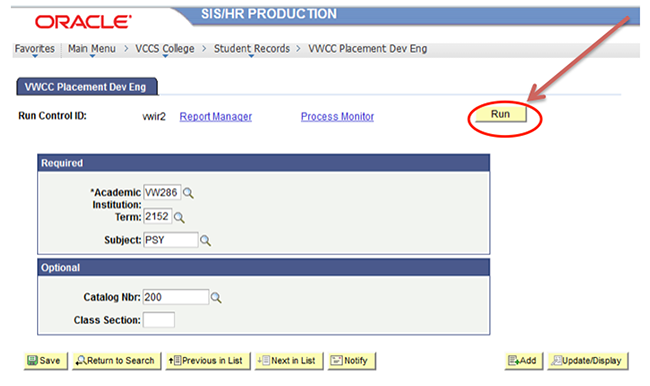Open the Subject lookup magnifier

pos(206,240)
